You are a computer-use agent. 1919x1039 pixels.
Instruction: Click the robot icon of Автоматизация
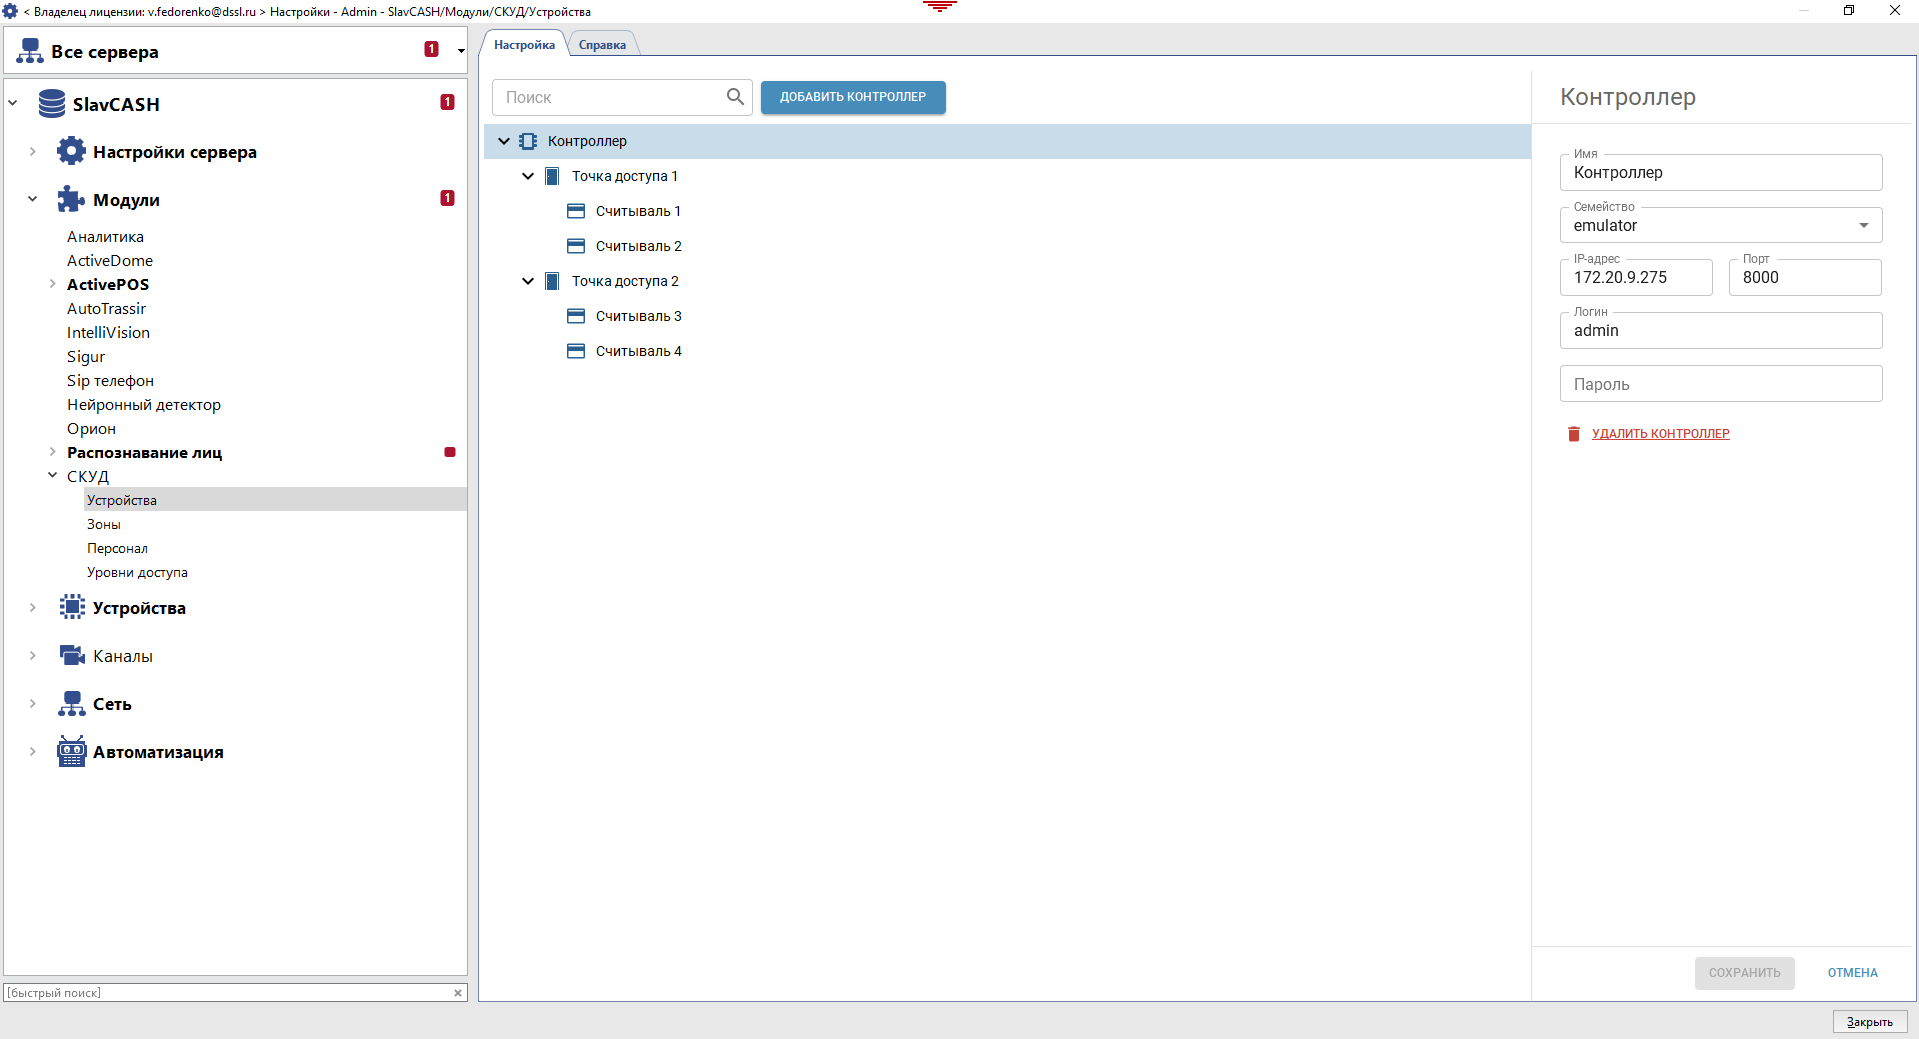(71, 752)
